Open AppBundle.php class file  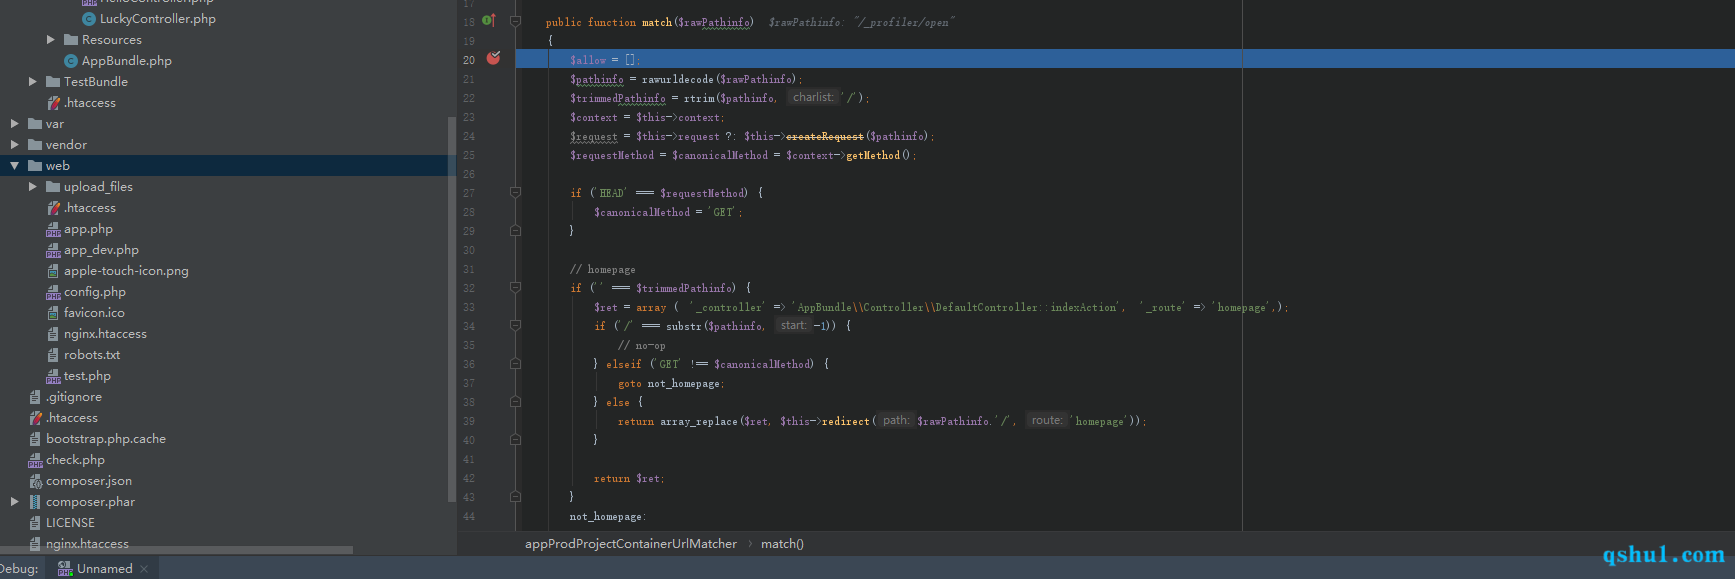[126, 61]
